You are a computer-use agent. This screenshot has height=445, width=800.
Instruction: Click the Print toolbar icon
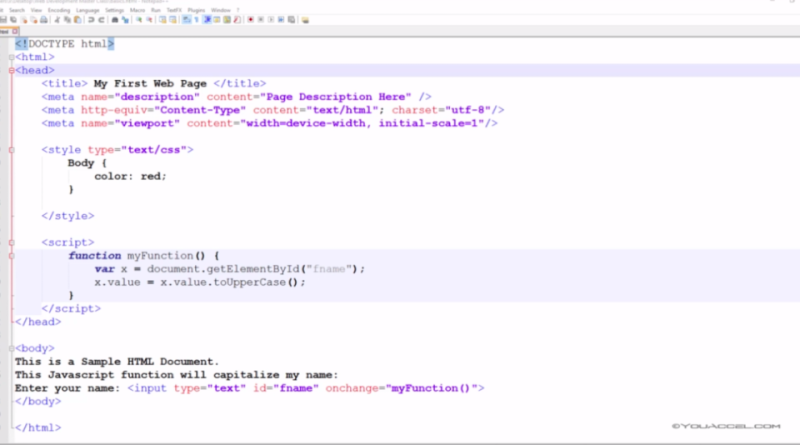[44, 19]
